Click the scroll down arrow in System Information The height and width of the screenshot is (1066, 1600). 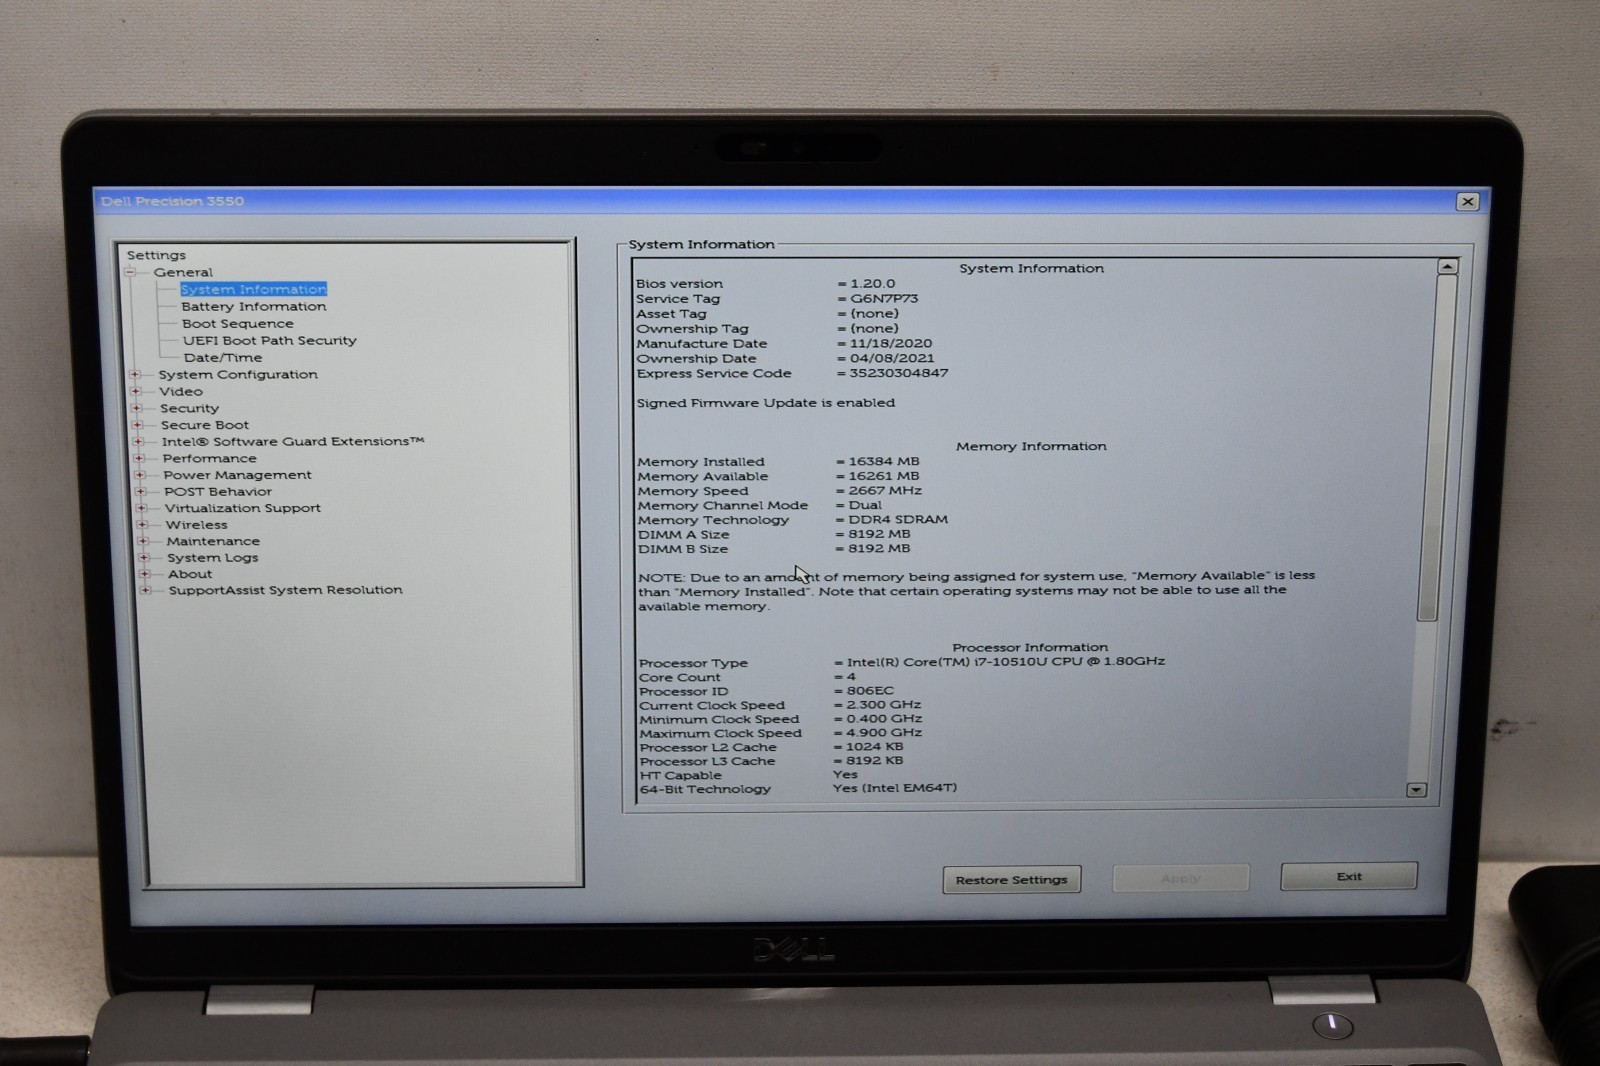(1416, 790)
